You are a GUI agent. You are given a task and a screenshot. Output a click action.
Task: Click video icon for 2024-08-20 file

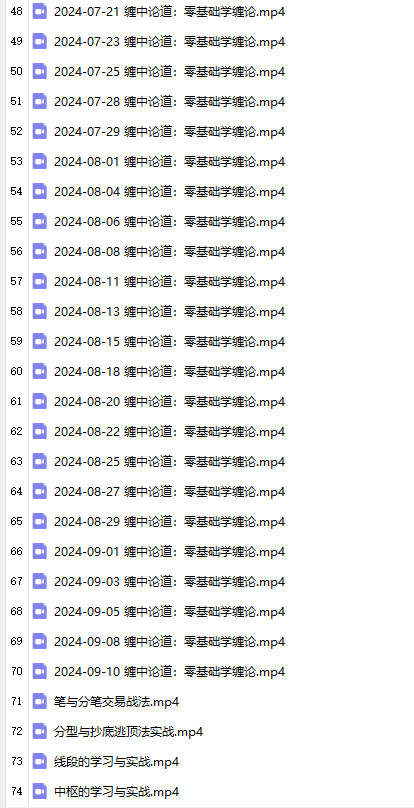point(40,401)
